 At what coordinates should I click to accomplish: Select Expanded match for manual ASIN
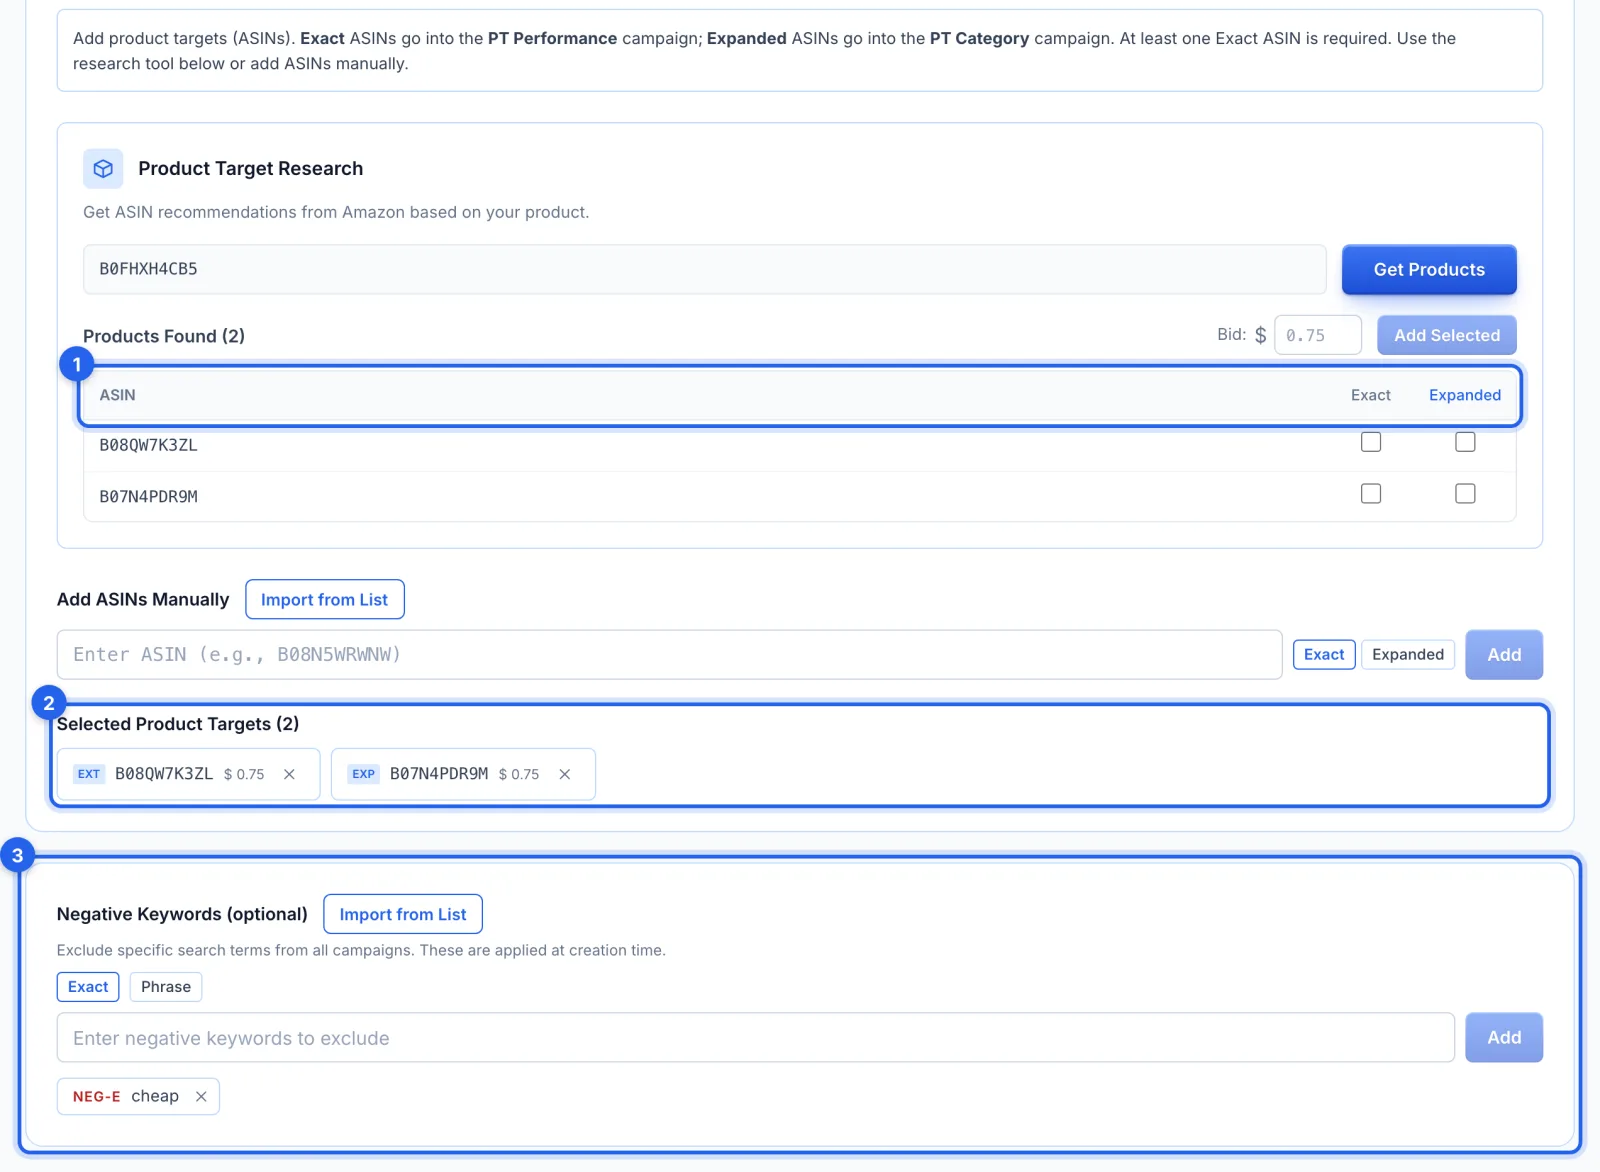click(1408, 654)
